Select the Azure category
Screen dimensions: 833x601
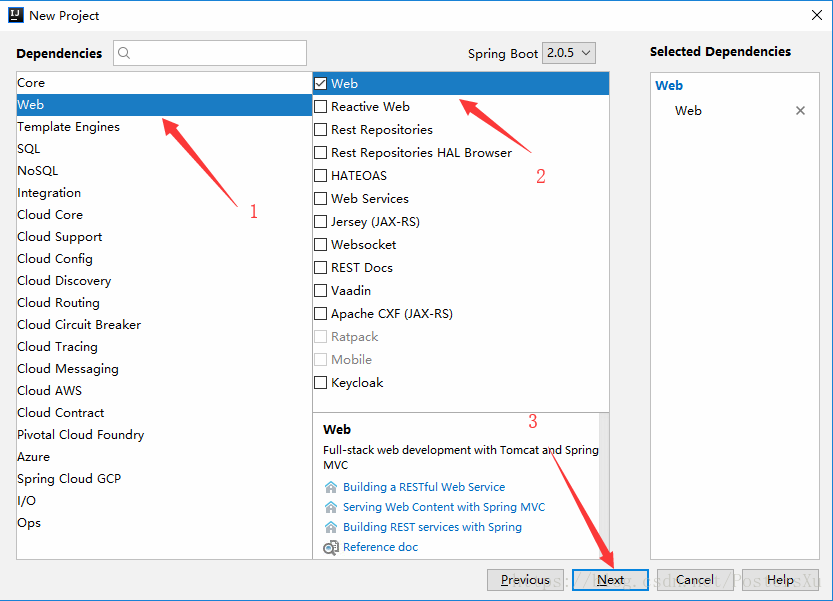[164, 457]
